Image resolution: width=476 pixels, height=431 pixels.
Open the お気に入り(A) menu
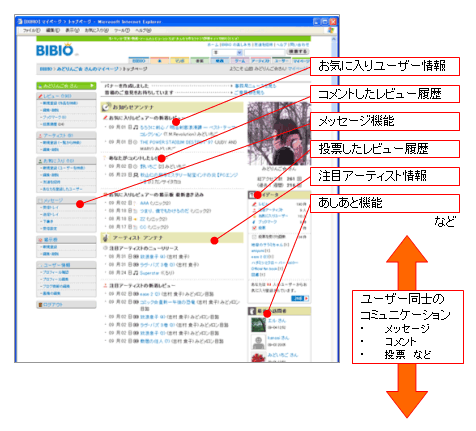pos(97,30)
